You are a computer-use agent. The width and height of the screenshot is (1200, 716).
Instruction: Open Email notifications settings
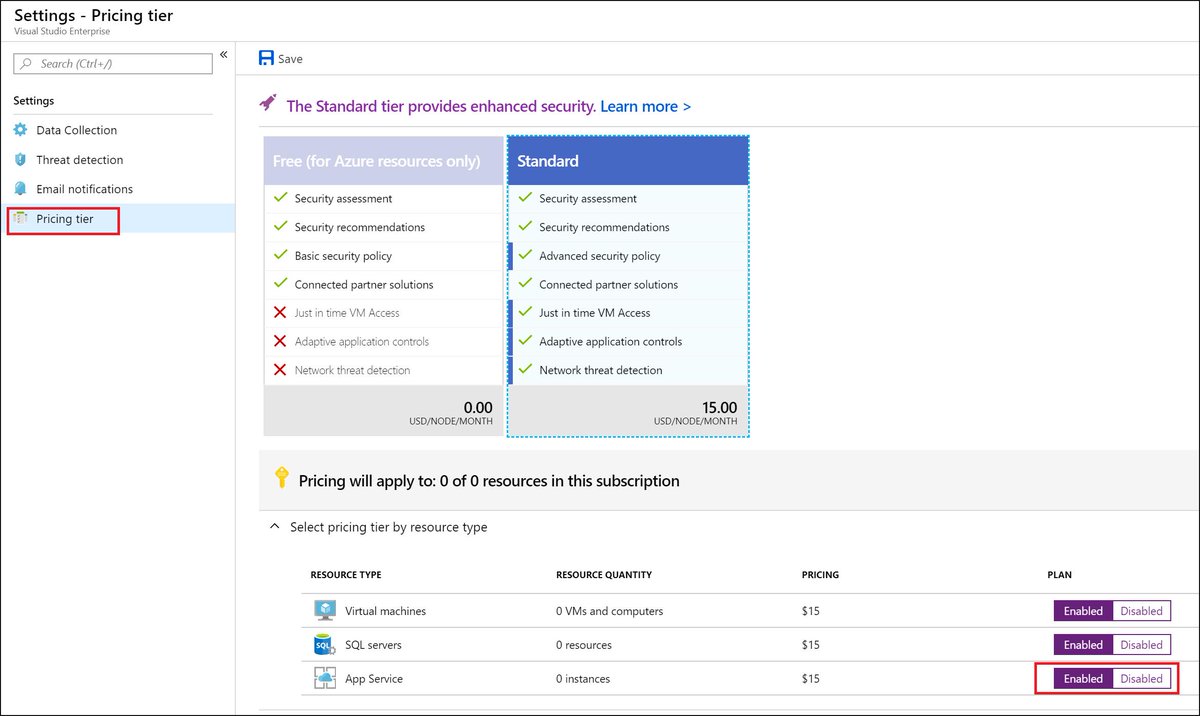(86, 188)
